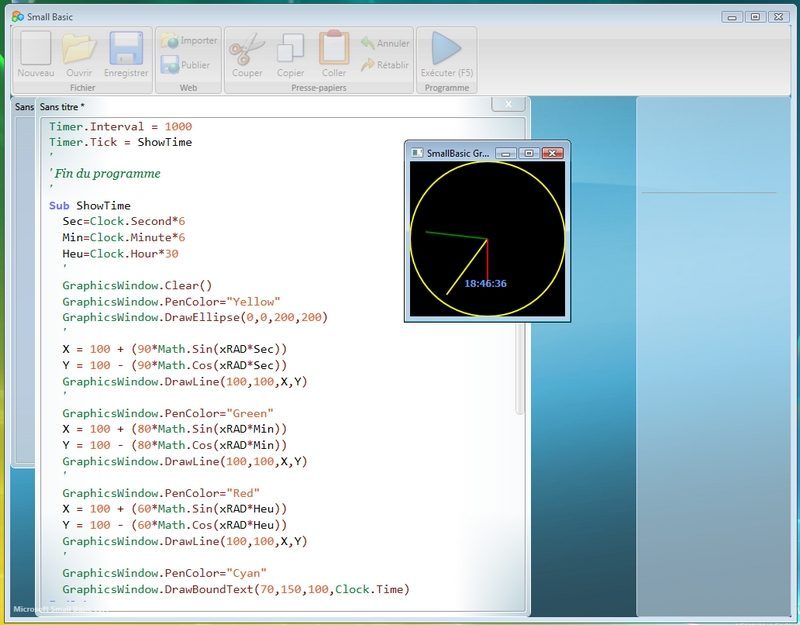Click the clock time text 18:46:36
This screenshot has height=625, width=800.
tap(485, 284)
